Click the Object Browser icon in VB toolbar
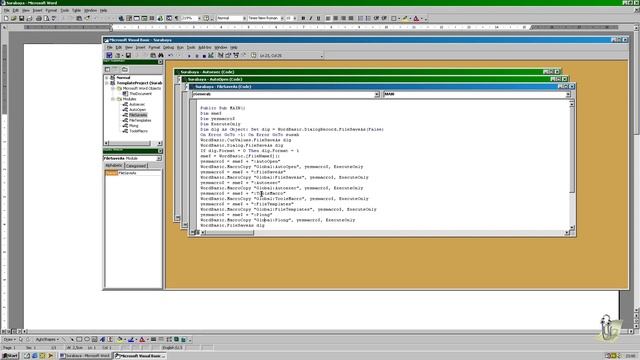Viewport: 640px width, 360px height. 236,55
